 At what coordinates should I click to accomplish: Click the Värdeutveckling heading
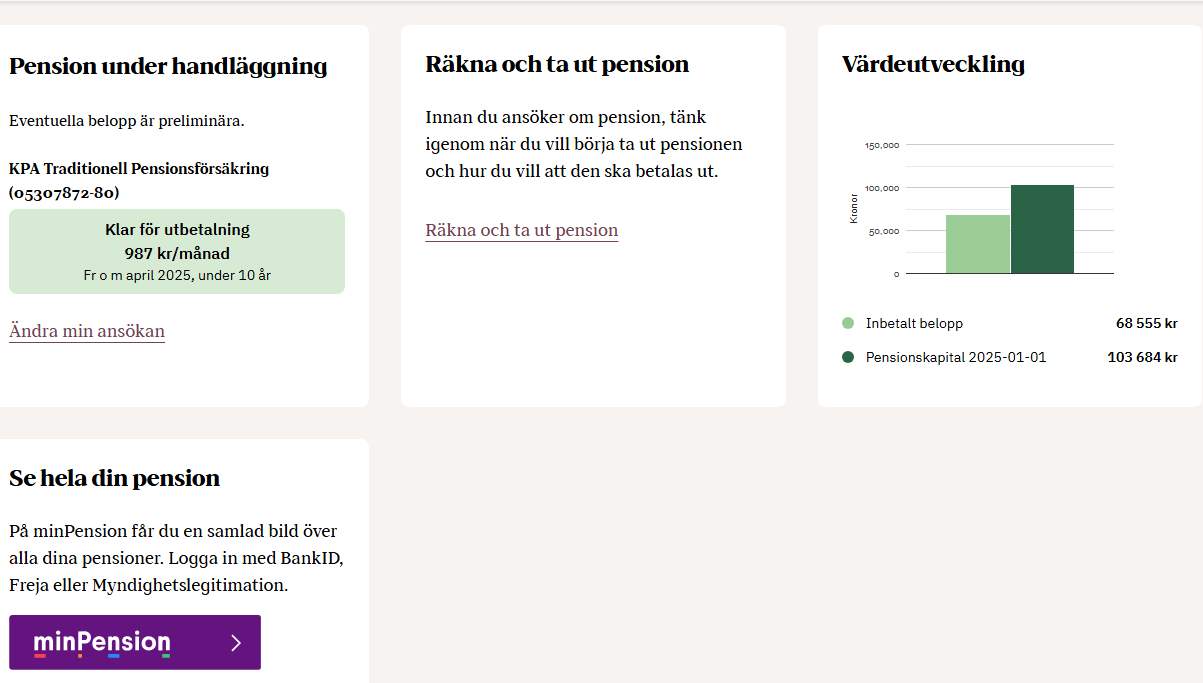click(x=933, y=64)
